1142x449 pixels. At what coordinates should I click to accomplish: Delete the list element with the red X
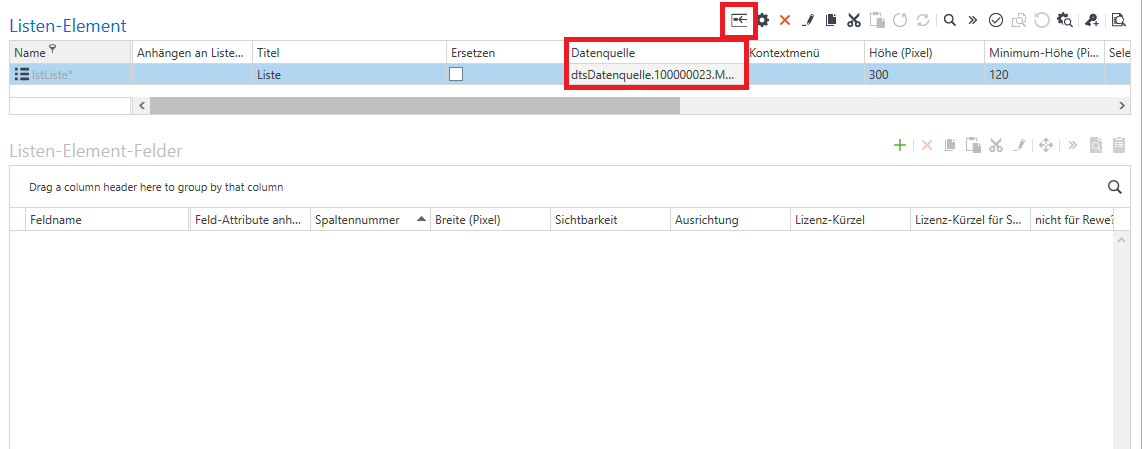click(x=785, y=20)
